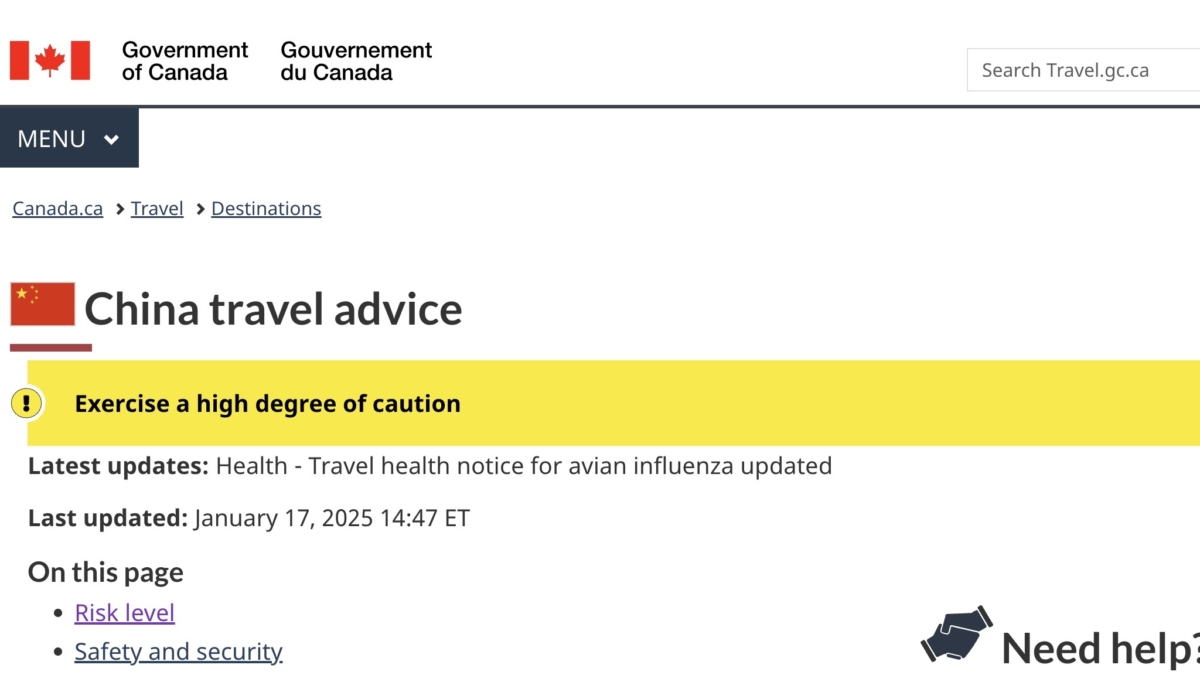Click the Gouvernement du Canada wordmark
1200x675 pixels.
click(356, 61)
